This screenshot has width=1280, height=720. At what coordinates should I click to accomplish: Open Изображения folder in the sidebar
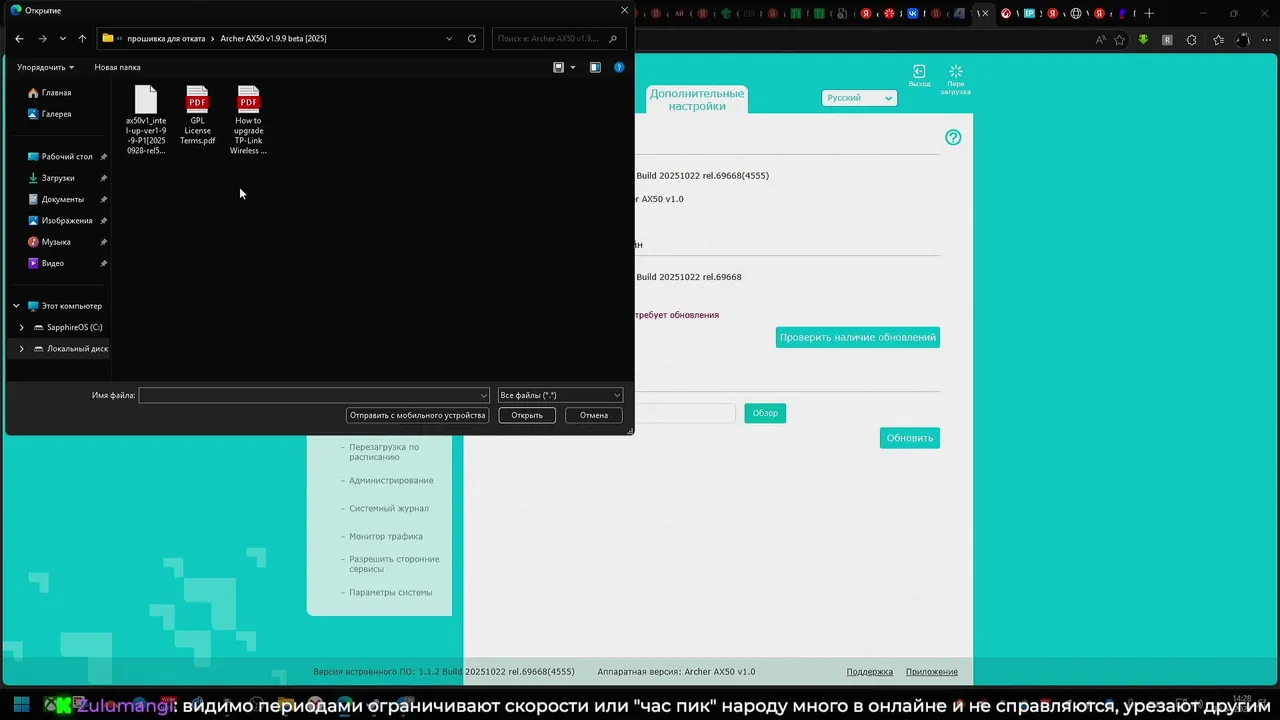tap(67, 220)
